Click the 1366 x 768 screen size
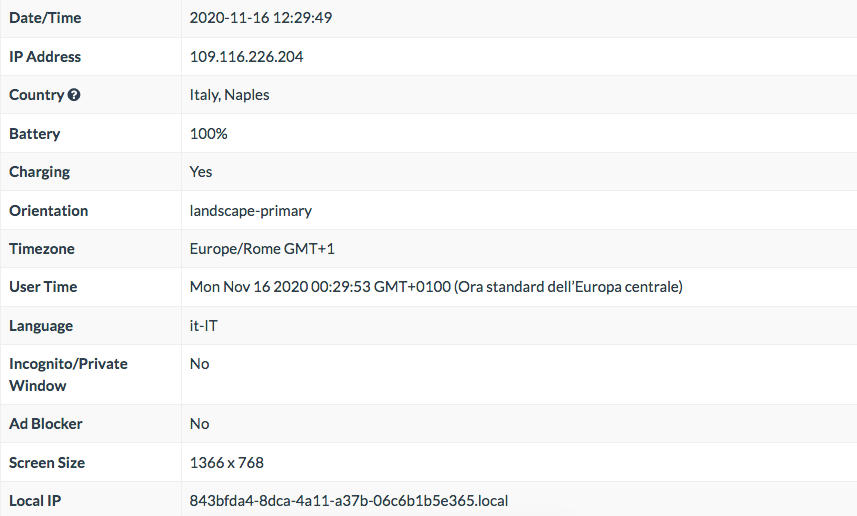Image resolution: width=857 pixels, height=516 pixels. click(227, 463)
